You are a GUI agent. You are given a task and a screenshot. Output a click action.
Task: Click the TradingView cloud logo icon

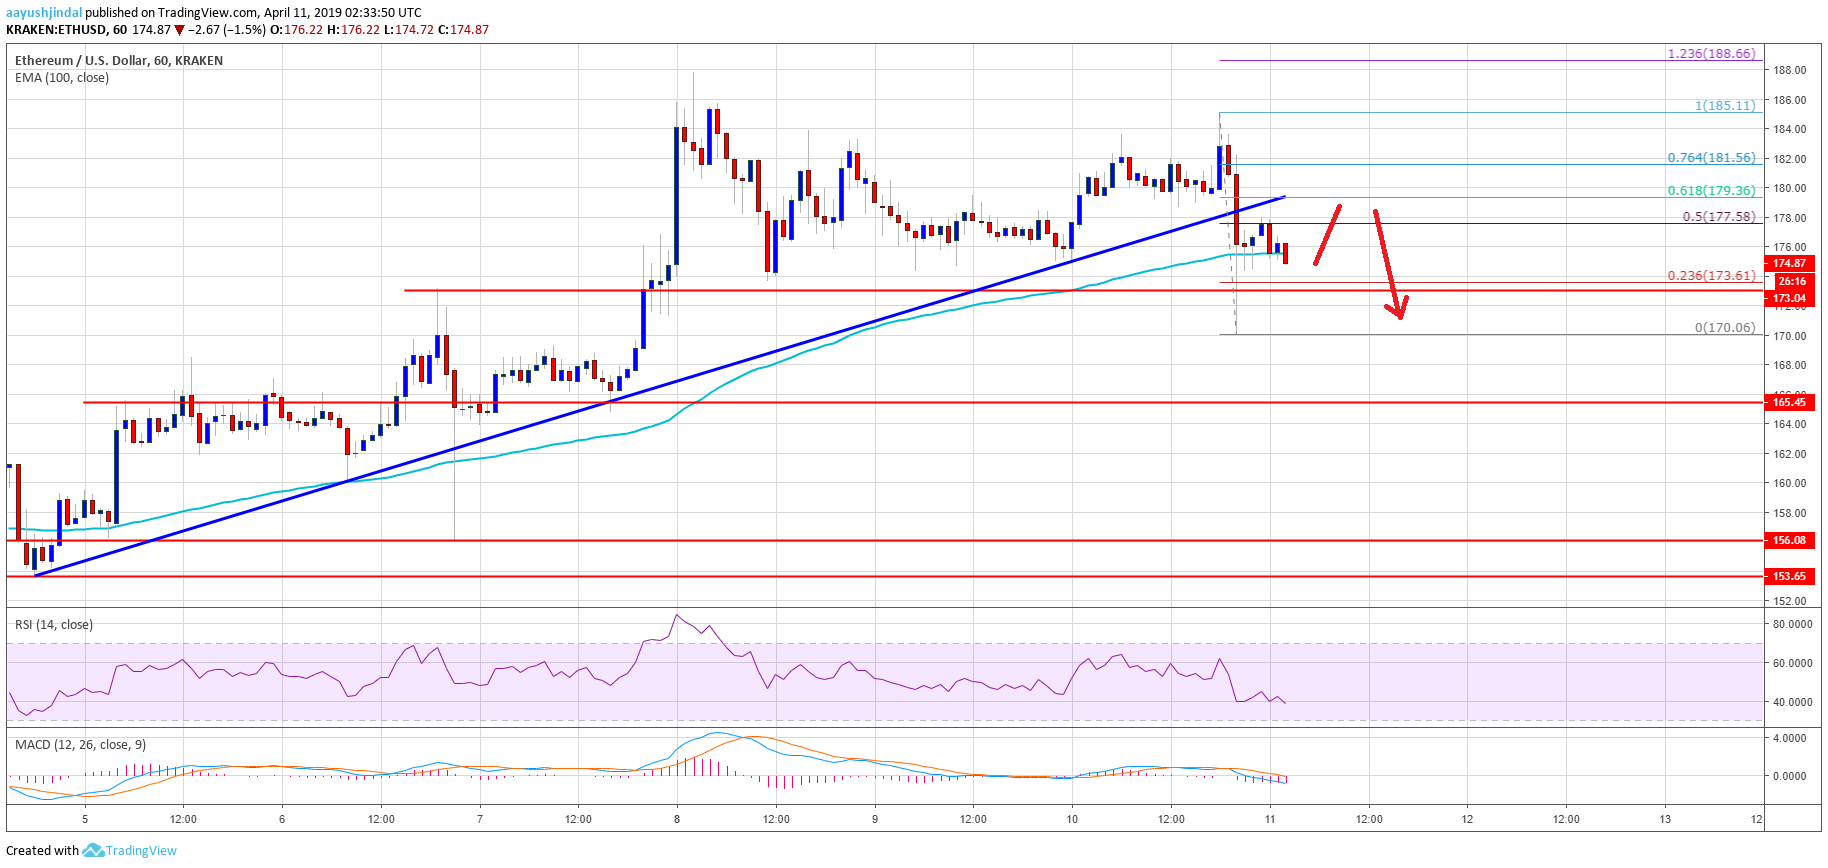point(93,850)
